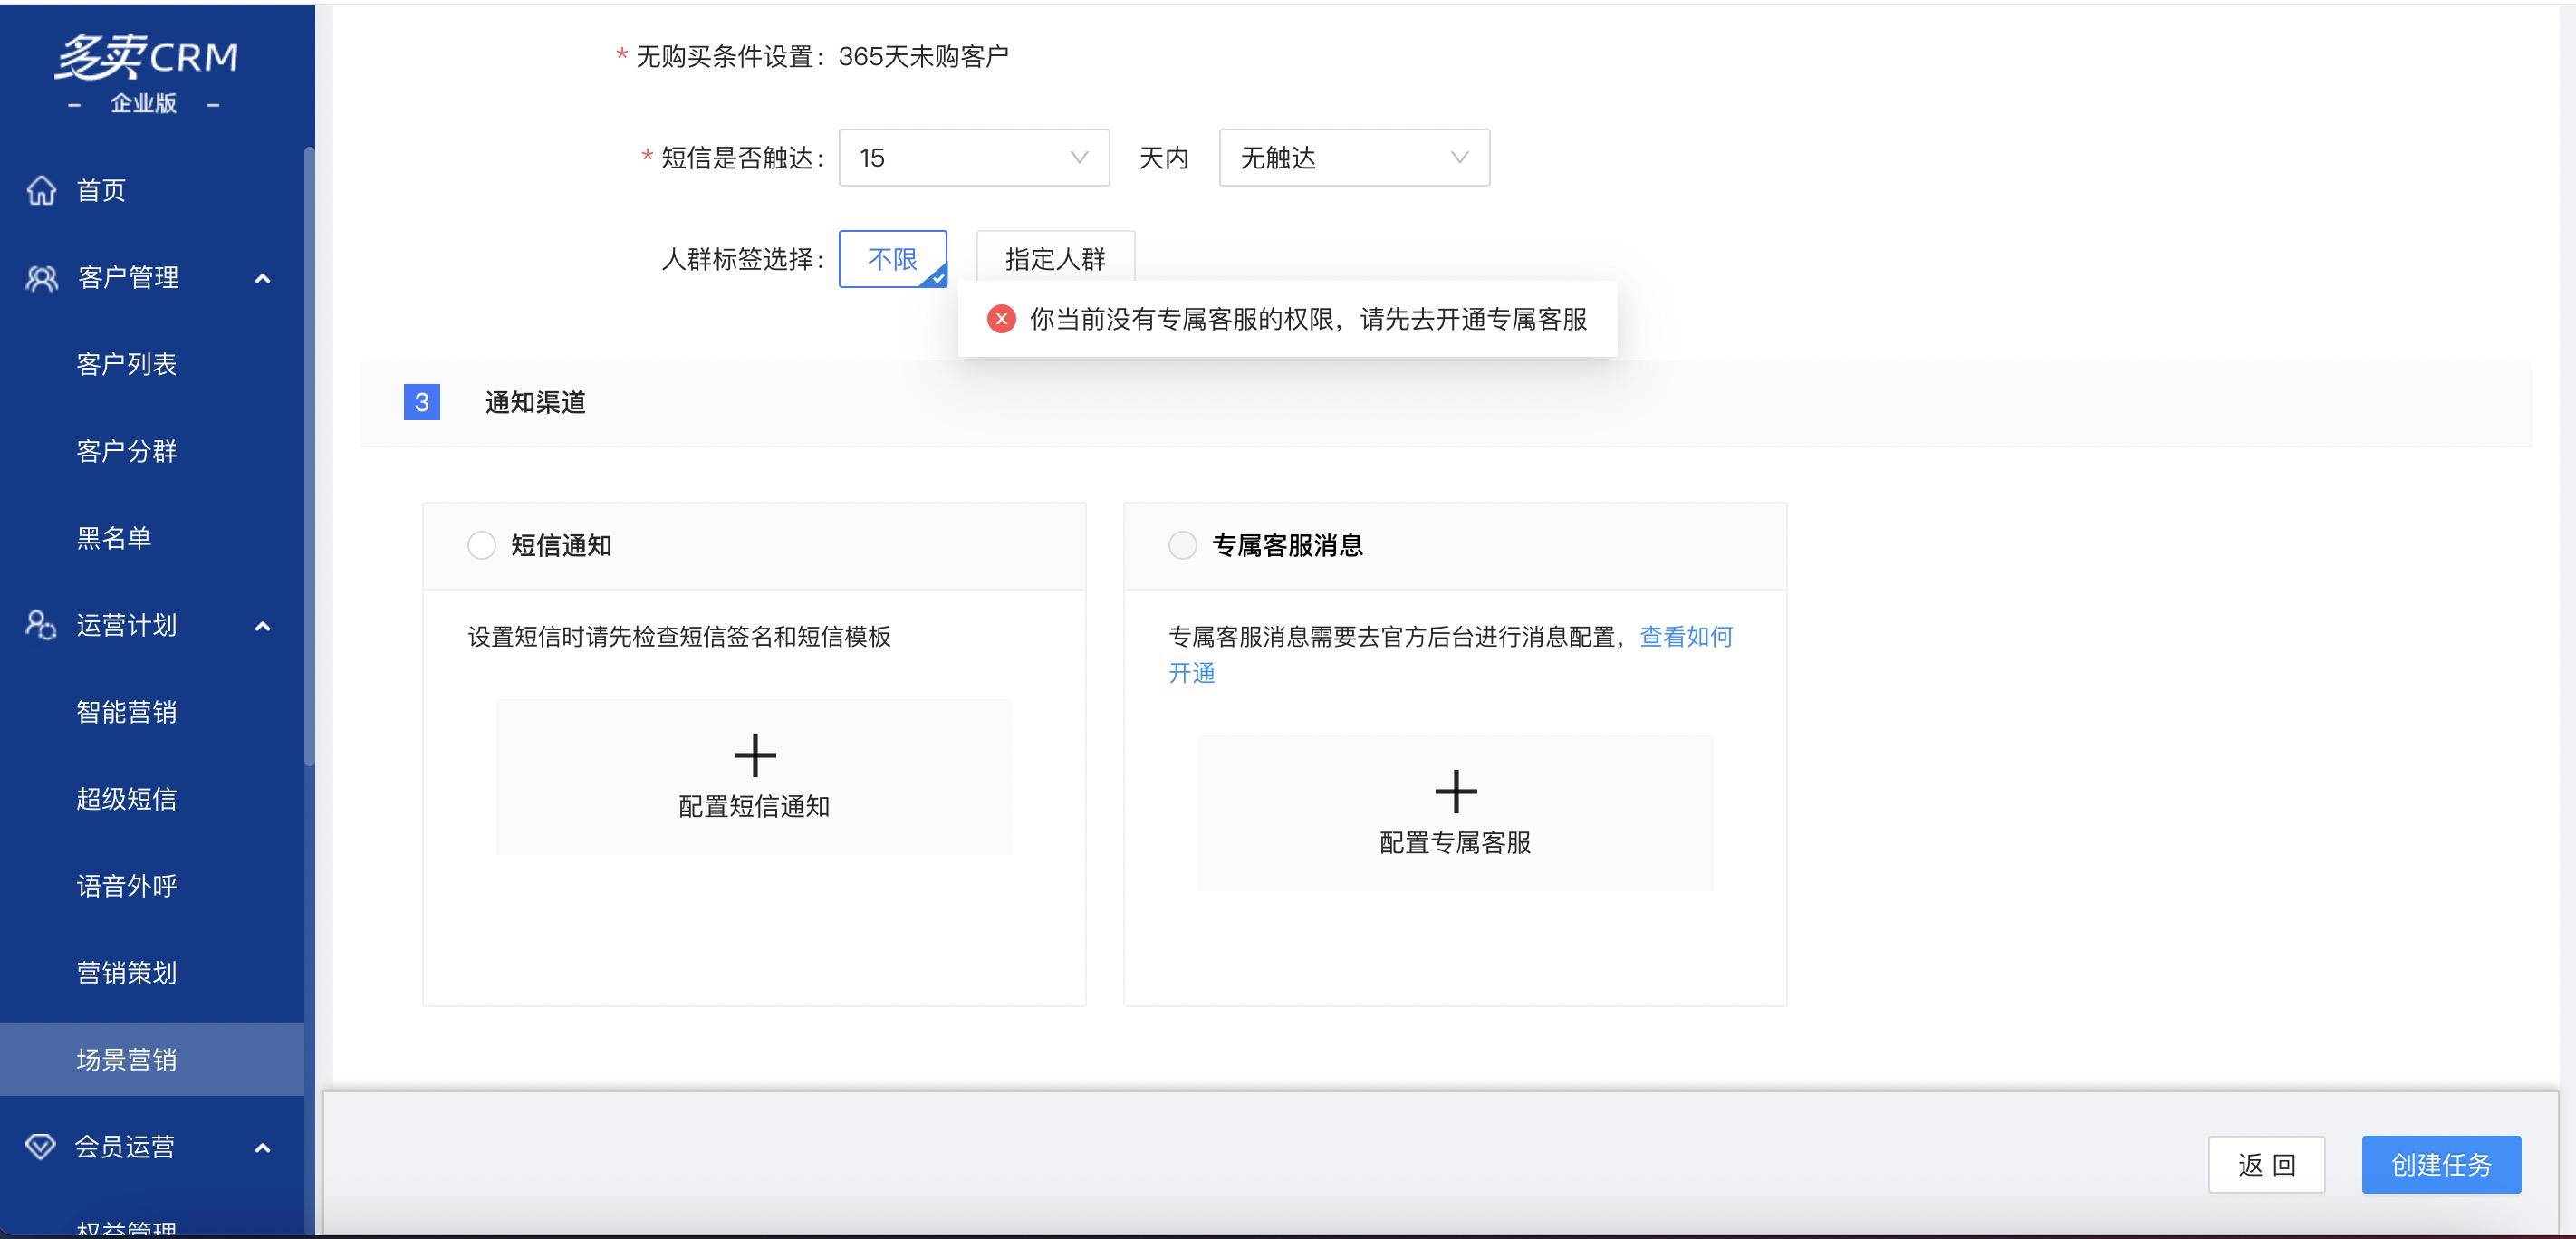
Task: Open 智能营销 in the sidebar
Action: pyautogui.click(x=127, y=712)
